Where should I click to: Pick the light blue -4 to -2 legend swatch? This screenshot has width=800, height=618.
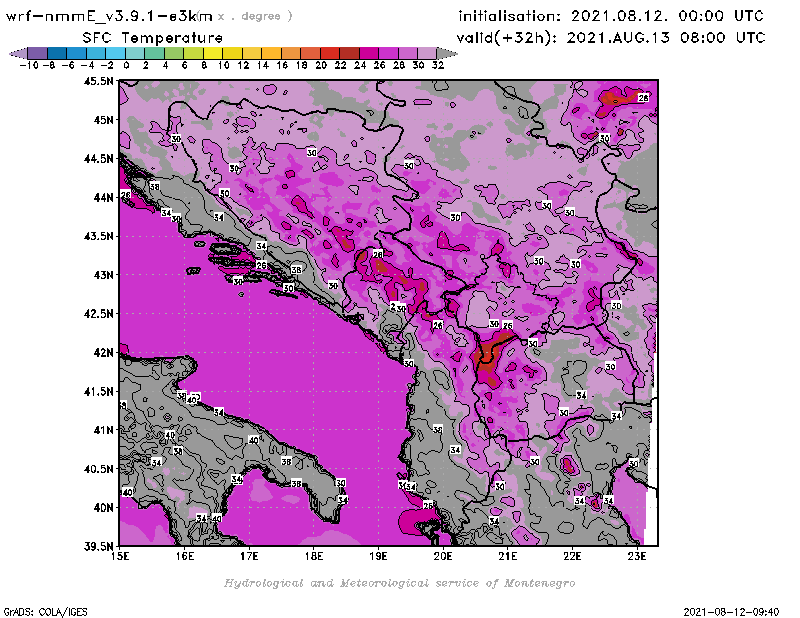(x=96, y=53)
